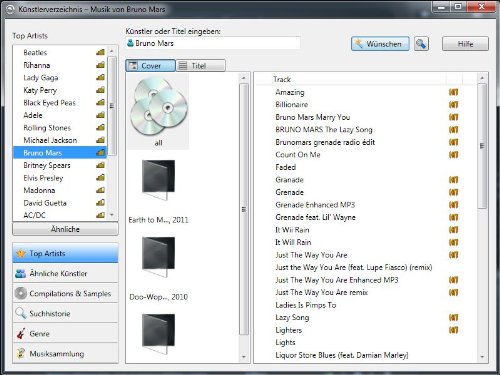Click the popularity icon next to Adele

100,115
